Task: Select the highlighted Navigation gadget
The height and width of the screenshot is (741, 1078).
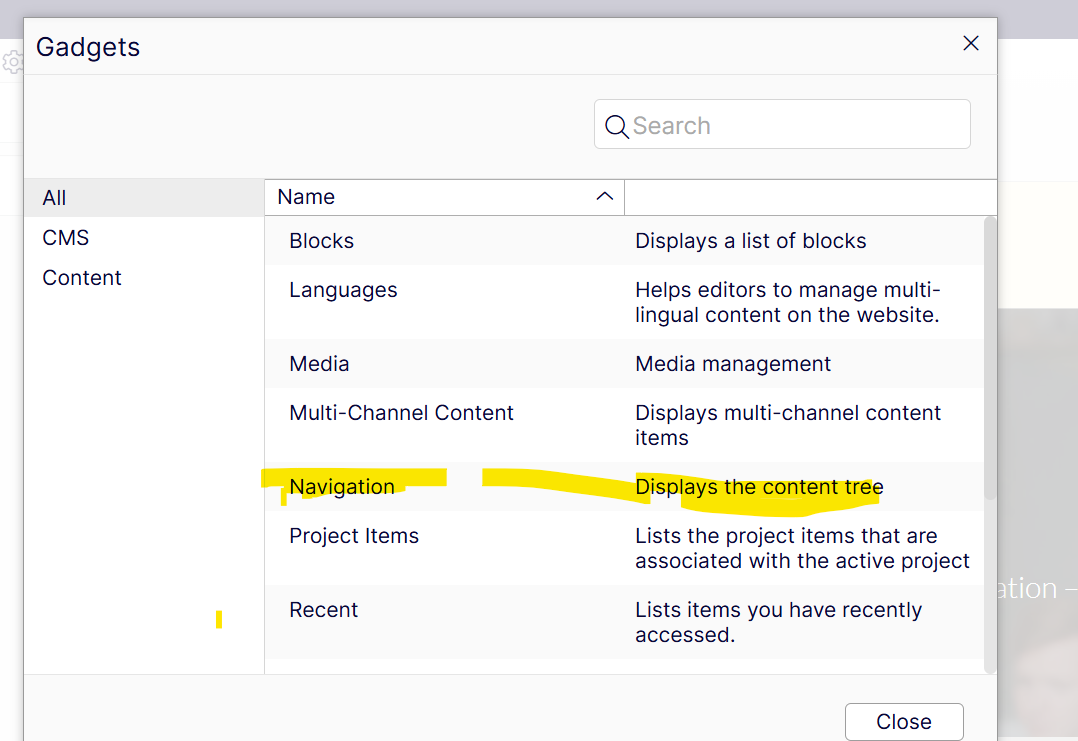Action: pos(342,487)
